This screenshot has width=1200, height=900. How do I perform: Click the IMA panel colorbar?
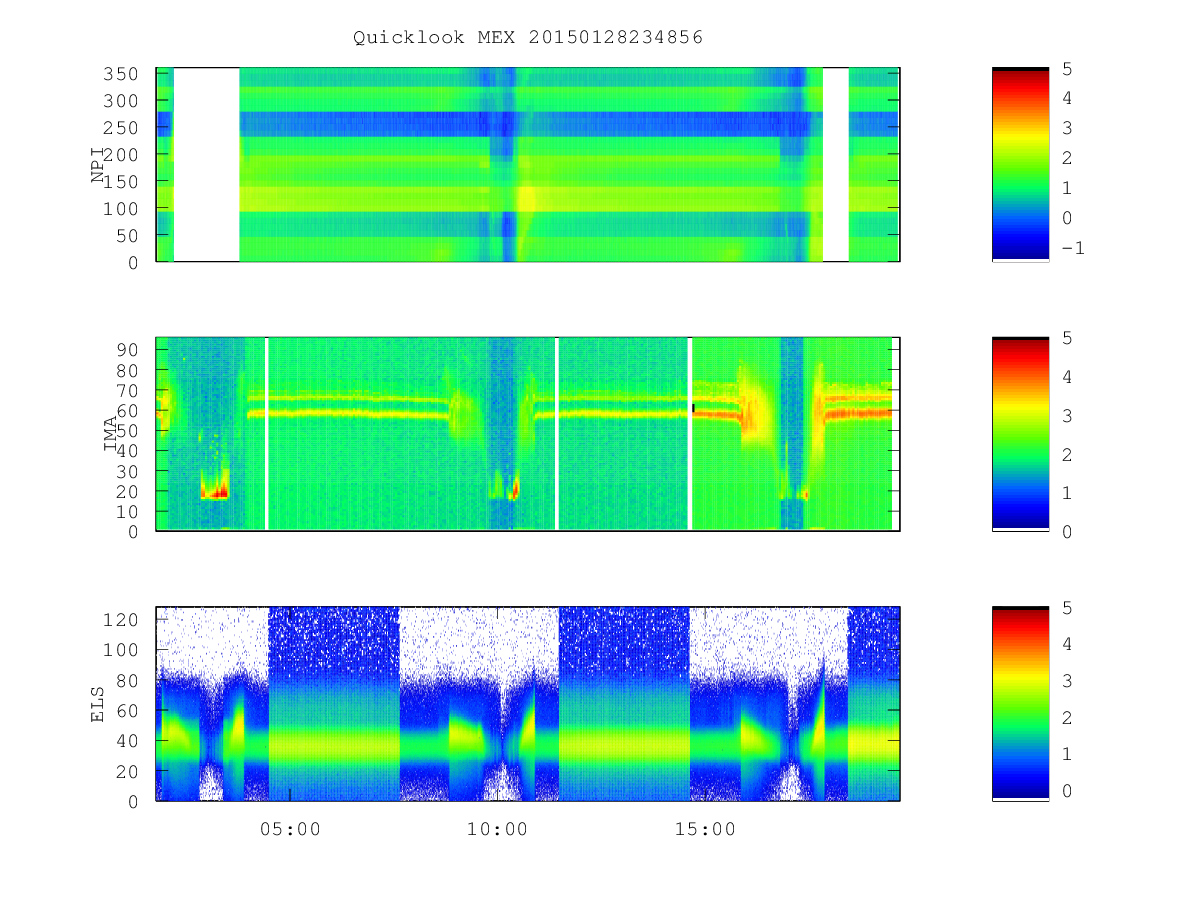[1020, 433]
